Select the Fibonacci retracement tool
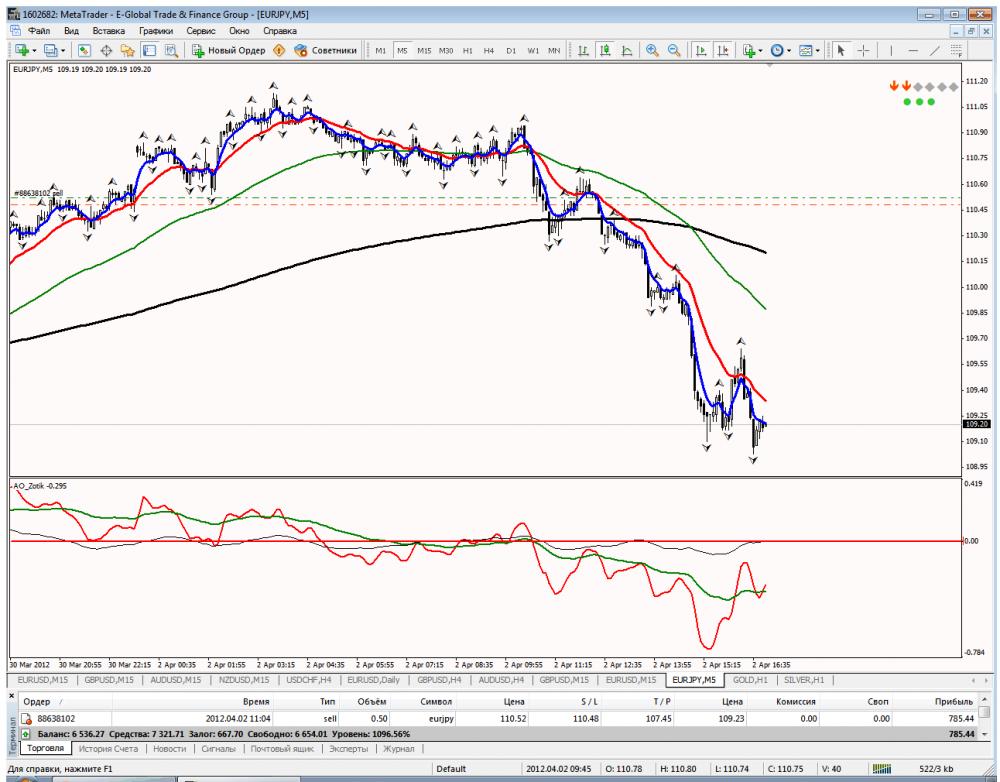Viewport: 1000px width, 782px height. coord(956,50)
